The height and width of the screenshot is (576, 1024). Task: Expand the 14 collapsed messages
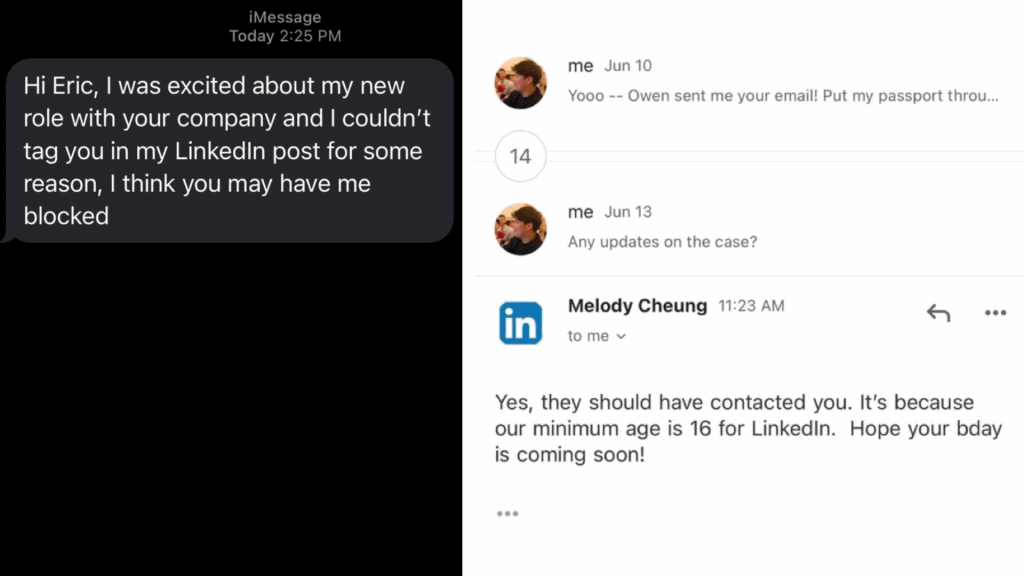pyautogui.click(x=521, y=156)
